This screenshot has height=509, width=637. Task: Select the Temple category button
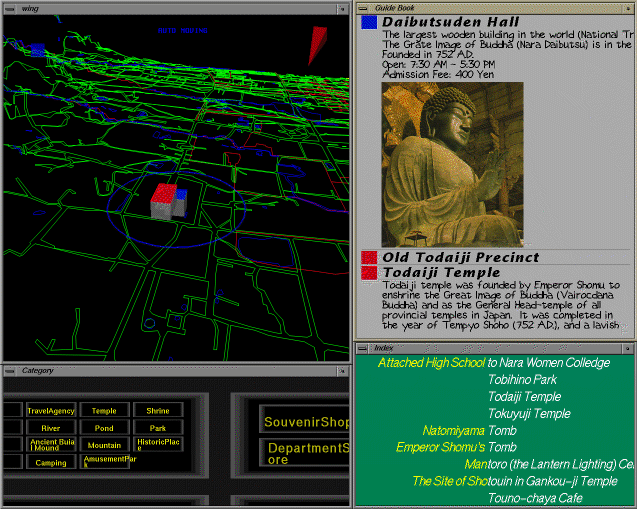tap(104, 411)
